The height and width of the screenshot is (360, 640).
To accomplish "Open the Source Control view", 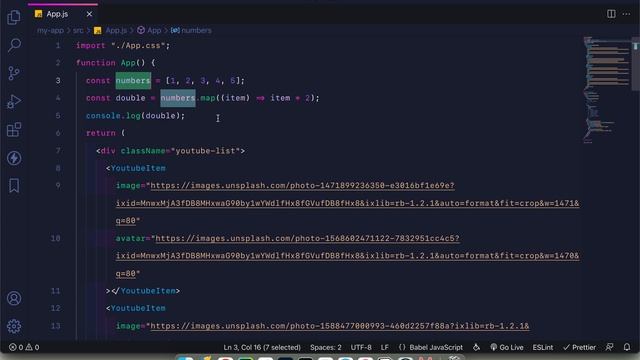I will 14,73.
